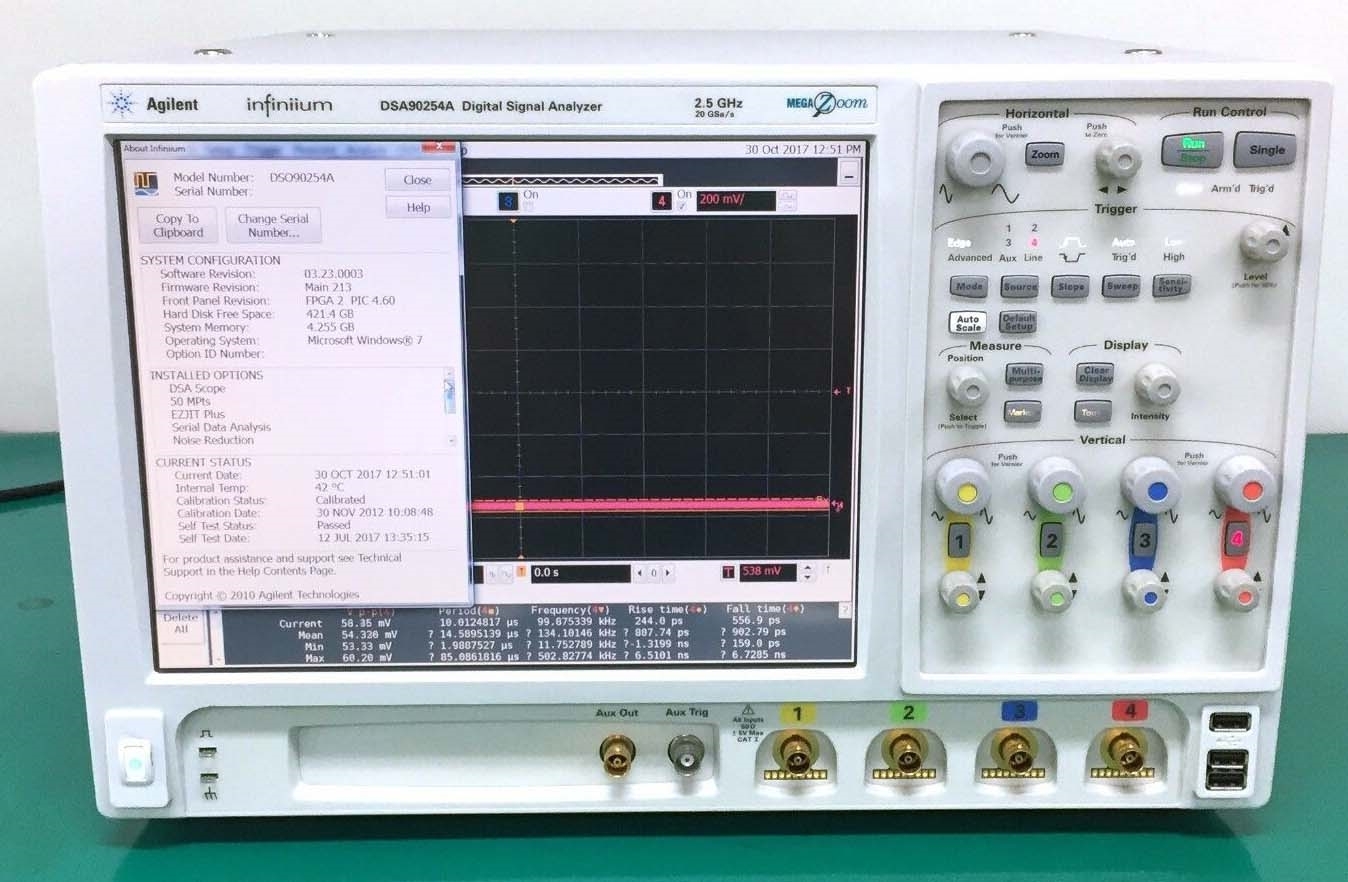Click the Infiniium logo icon beside Model Number
Image resolution: width=1348 pixels, height=882 pixels.
146,182
